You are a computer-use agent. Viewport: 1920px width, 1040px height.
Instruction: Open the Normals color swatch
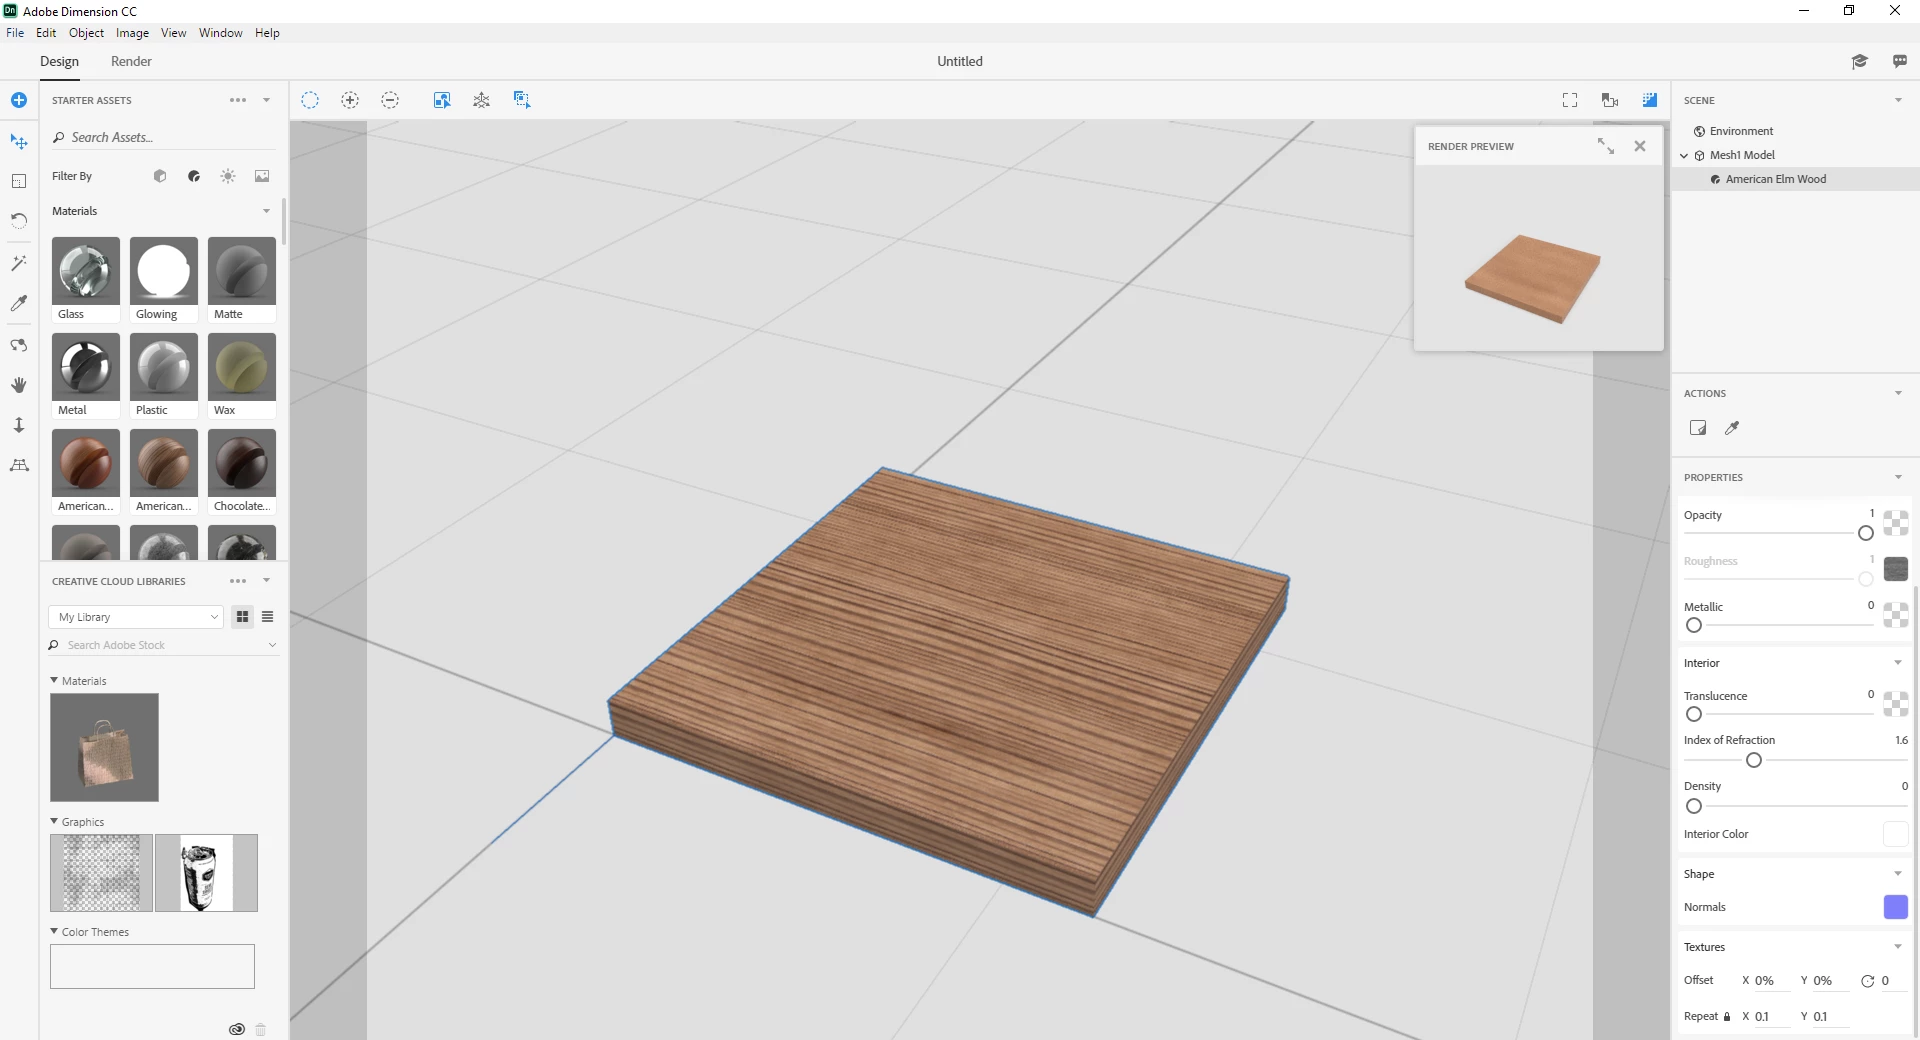tap(1896, 907)
